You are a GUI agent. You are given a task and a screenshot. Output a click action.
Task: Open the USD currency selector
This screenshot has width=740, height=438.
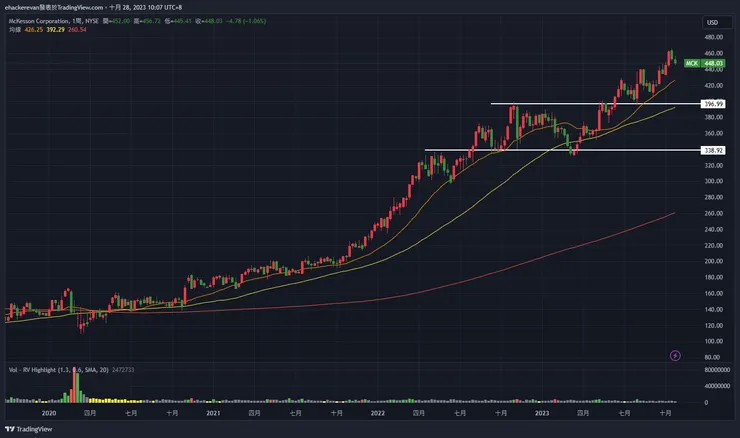click(x=716, y=22)
